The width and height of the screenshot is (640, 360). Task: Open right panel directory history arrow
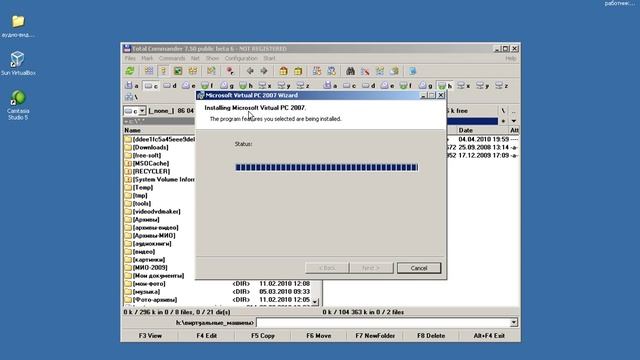[x=513, y=121]
